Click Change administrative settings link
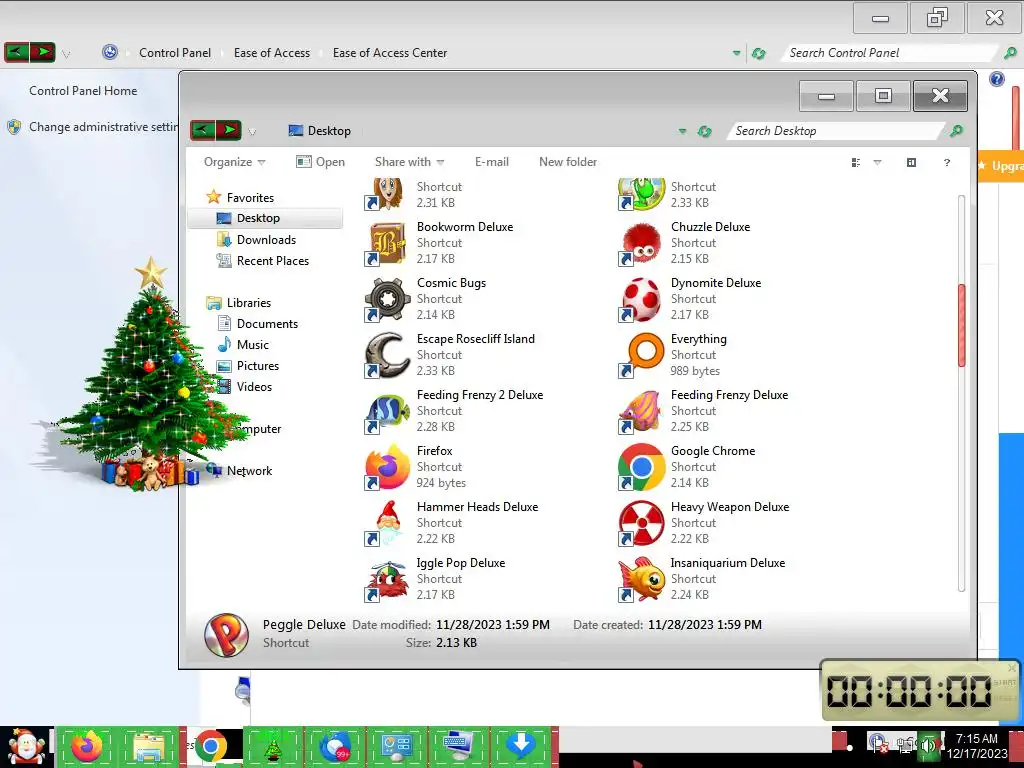 click(103, 127)
